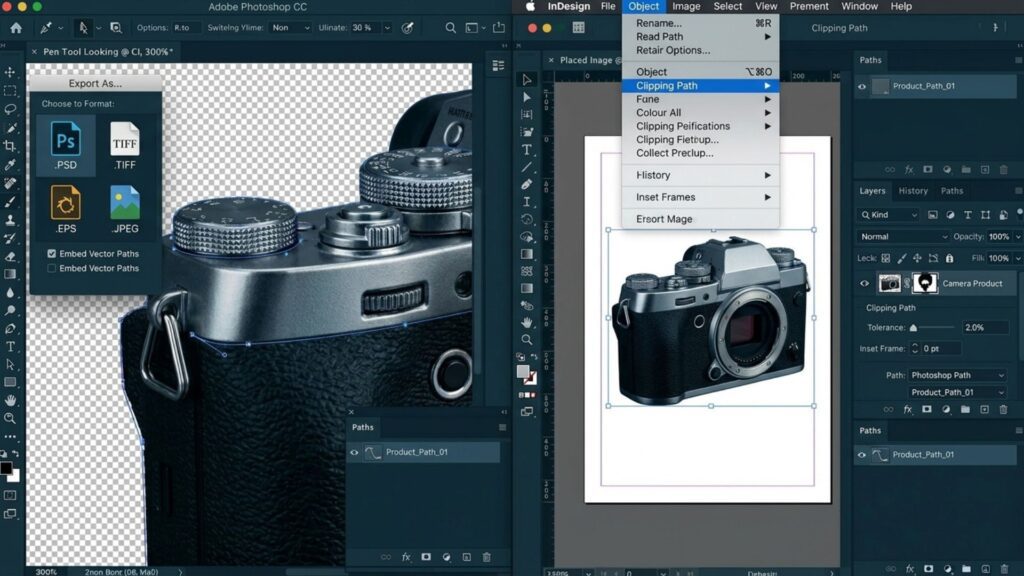Select the Clone Stamp tool

10,220
